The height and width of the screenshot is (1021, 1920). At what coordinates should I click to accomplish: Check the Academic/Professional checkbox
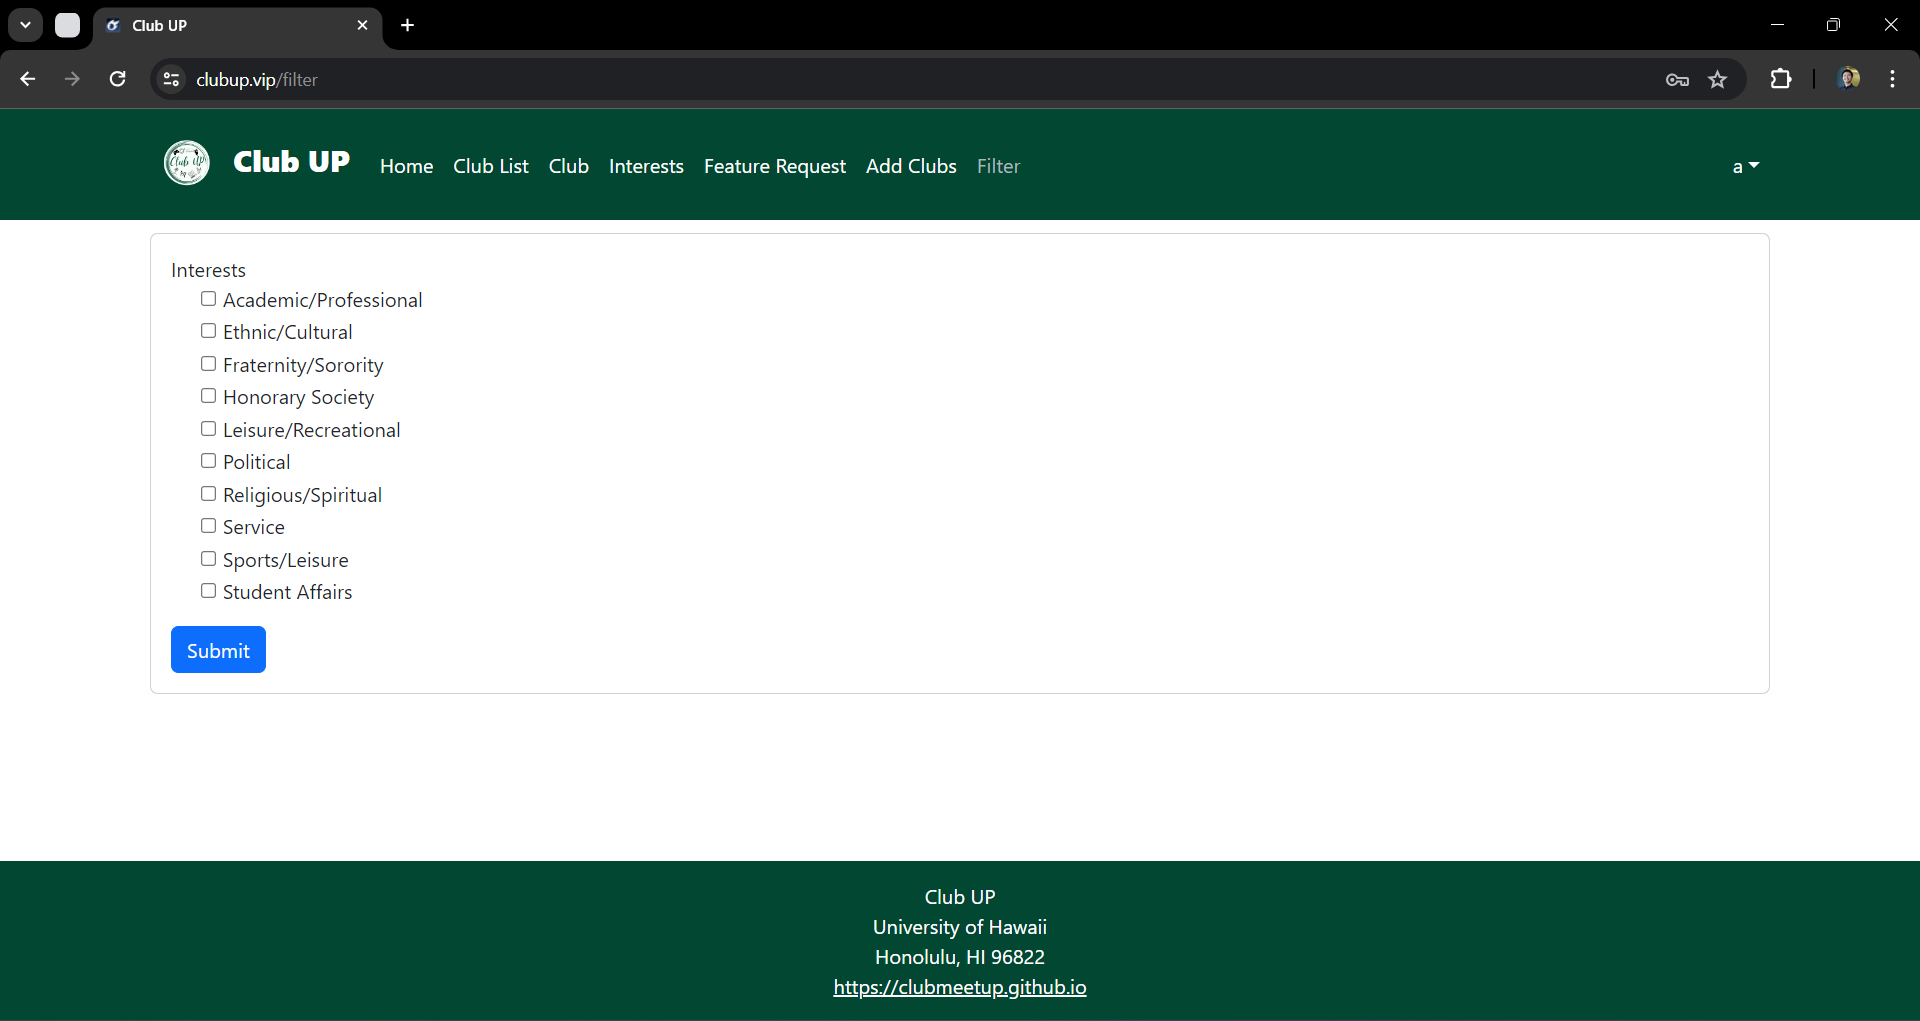click(x=208, y=299)
